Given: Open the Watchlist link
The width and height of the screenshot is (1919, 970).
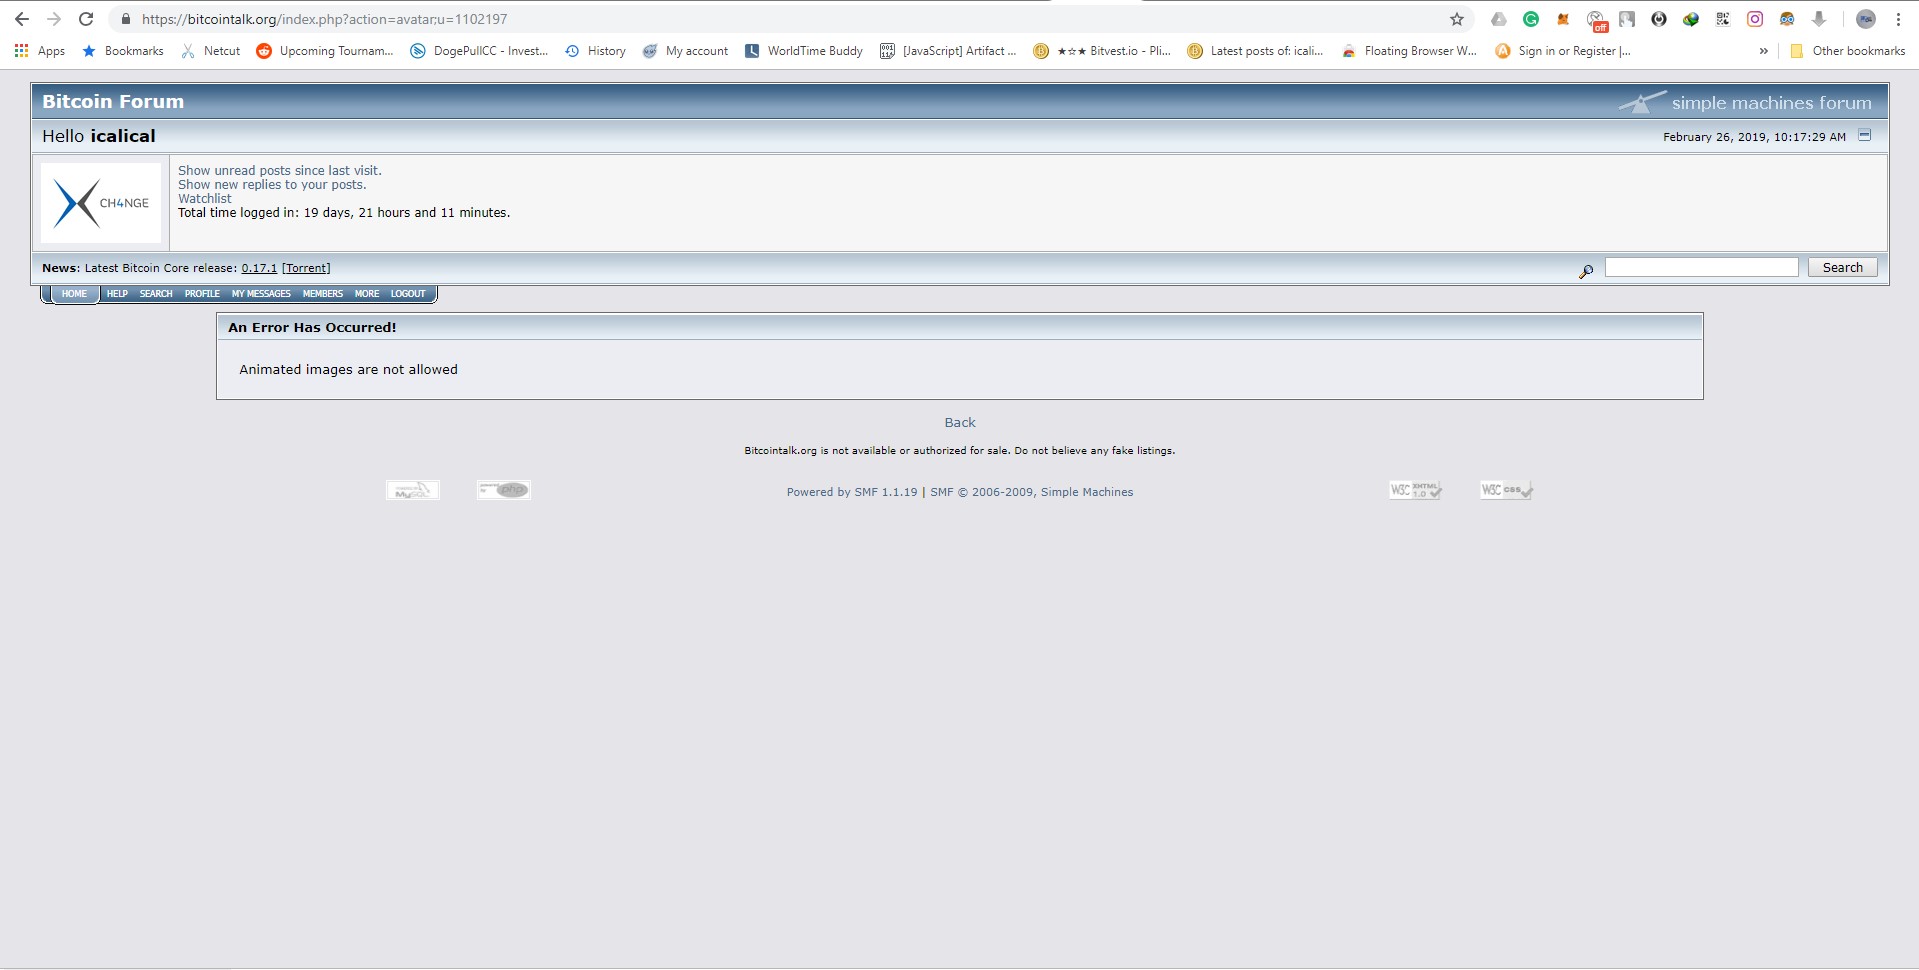Looking at the screenshot, I should point(205,199).
